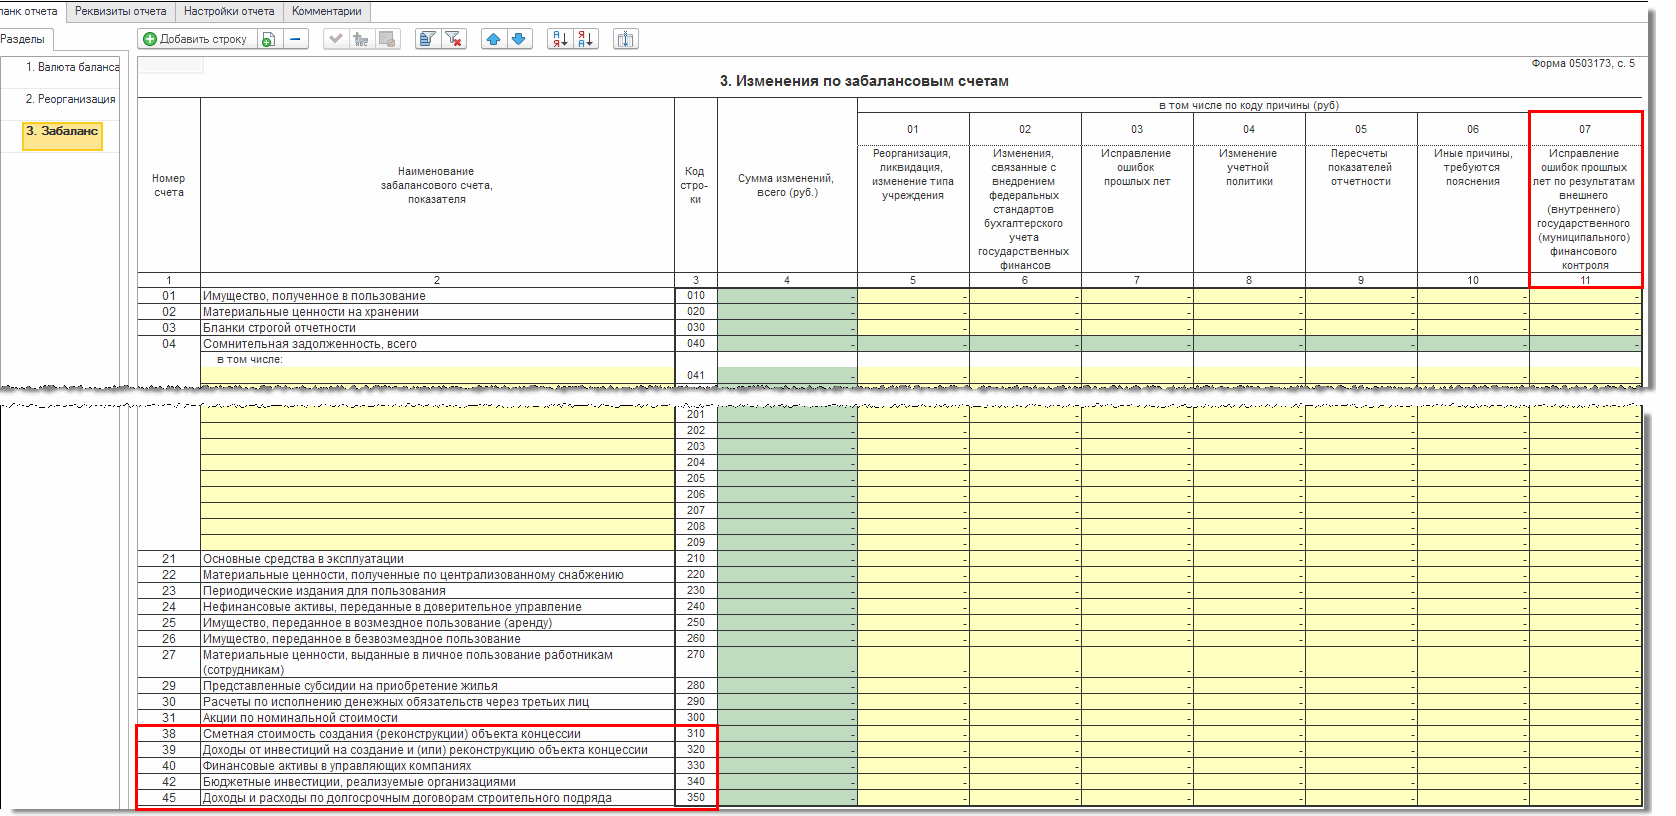Image resolution: width=1676 pixels, height=816 pixels.
Task: Click row 'Периодические издания для пользования'
Action: [437, 591]
